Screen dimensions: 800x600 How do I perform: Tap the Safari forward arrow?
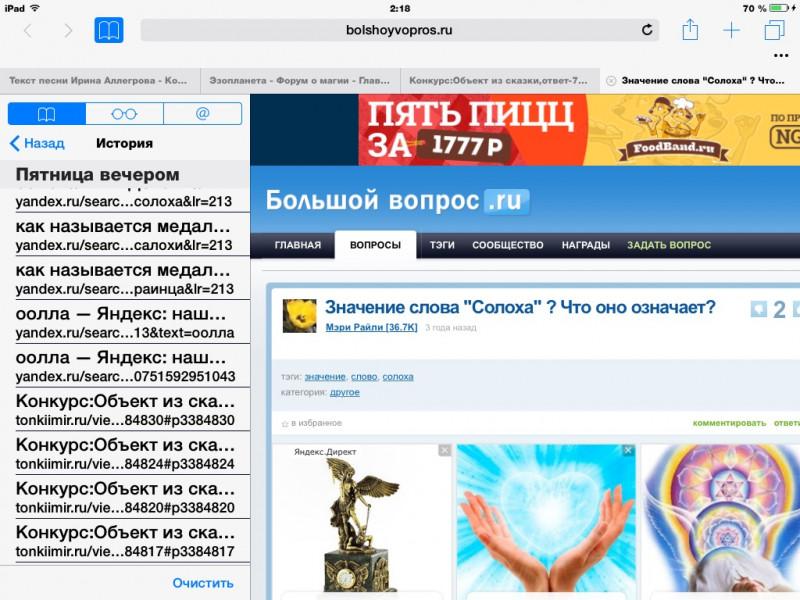coord(68,30)
